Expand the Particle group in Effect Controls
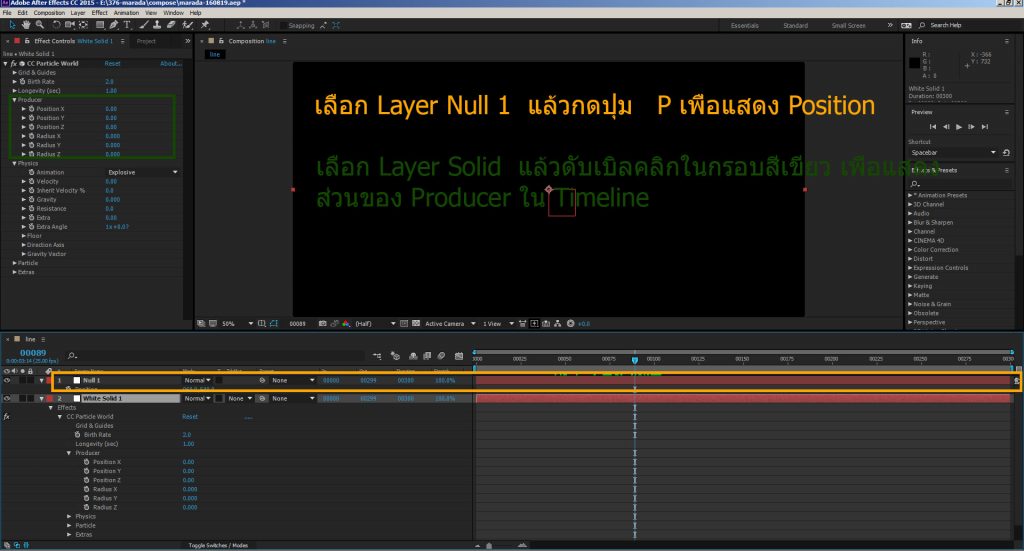The height and width of the screenshot is (551, 1024). click(15, 263)
